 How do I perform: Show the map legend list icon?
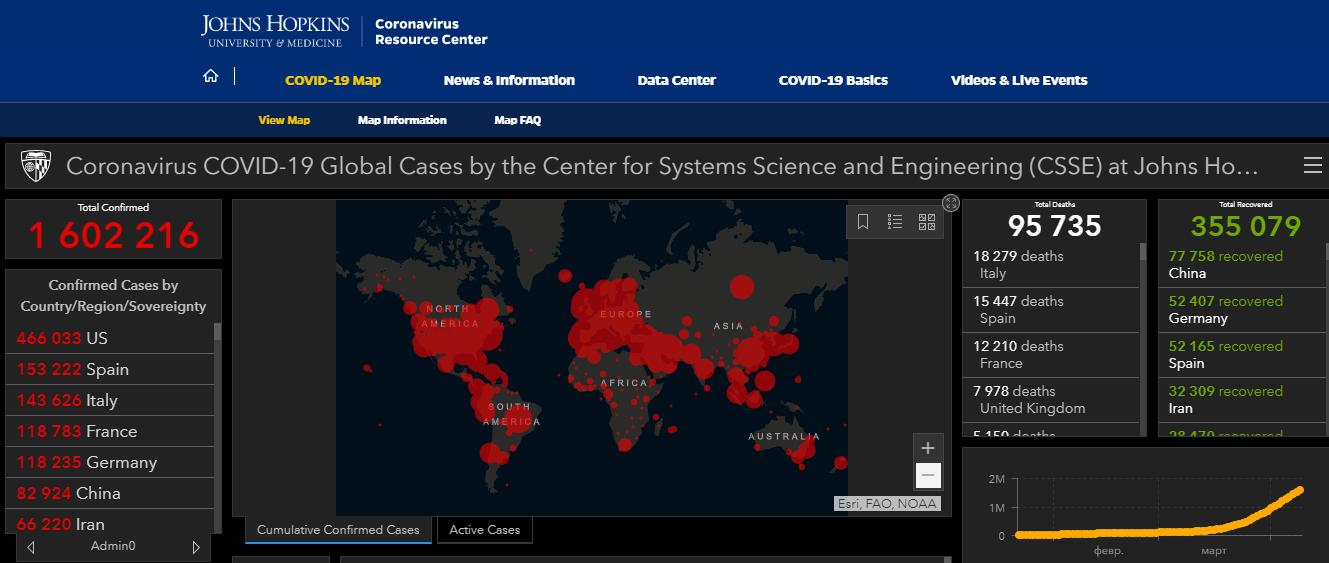click(895, 222)
